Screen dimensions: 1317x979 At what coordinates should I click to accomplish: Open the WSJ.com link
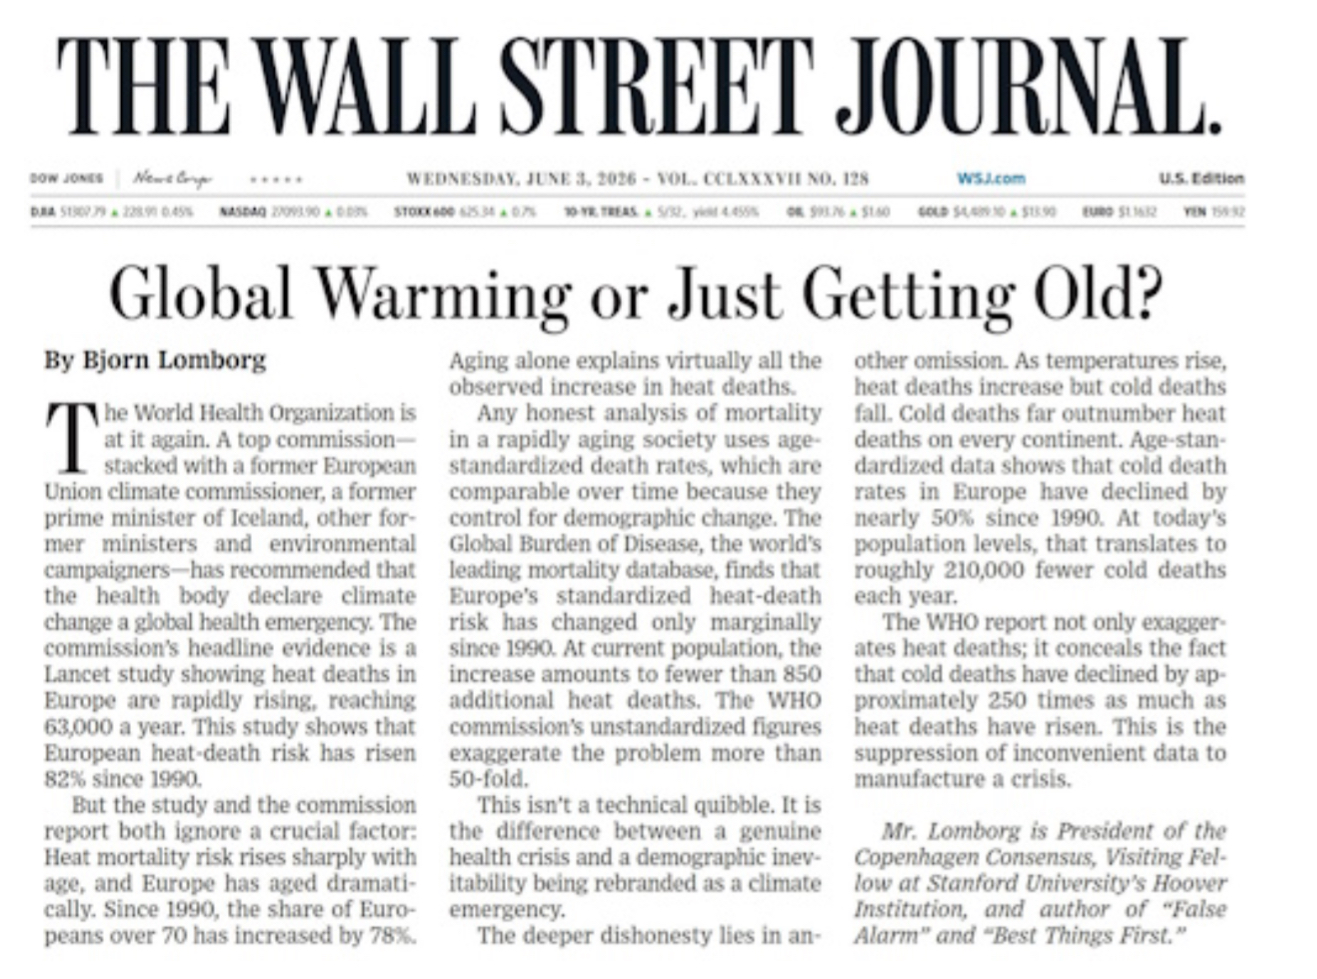(991, 179)
